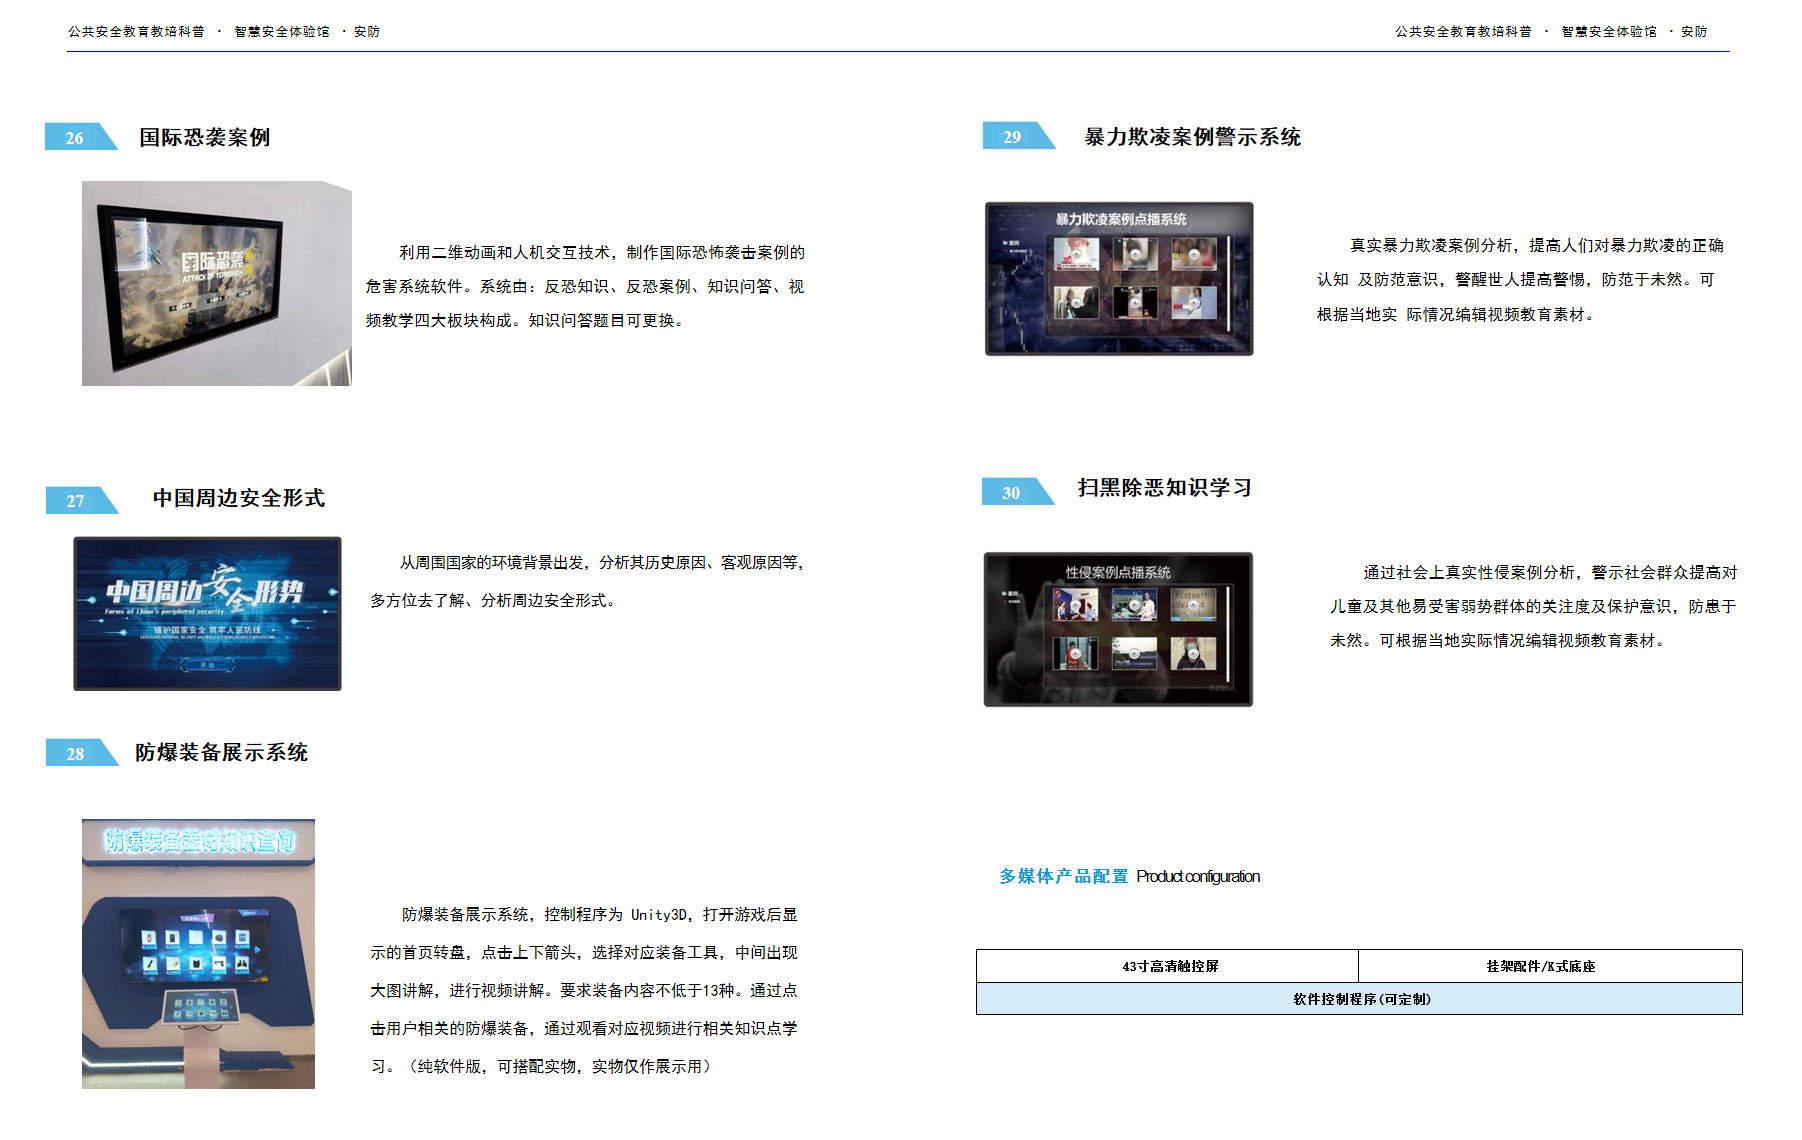Click the 多媒体产品配置 Product configuration title
The width and height of the screenshot is (1802, 1140).
(1128, 876)
